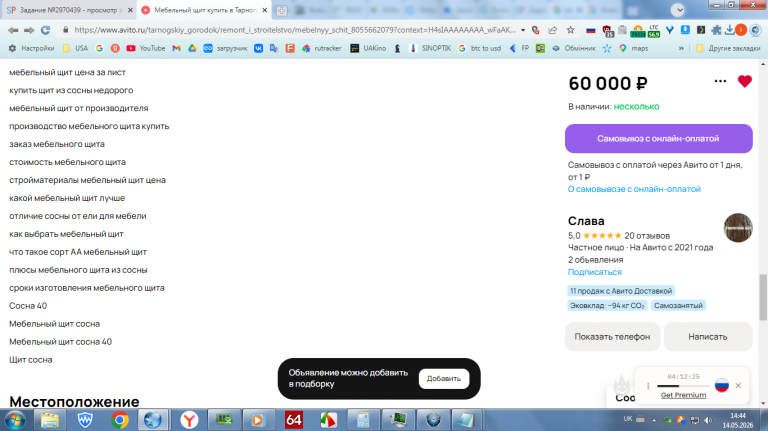Image resolution: width=768 pixels, height=431 pixels.
Task: Follow the seller with the Подписаться link
Action: point(595,272)
